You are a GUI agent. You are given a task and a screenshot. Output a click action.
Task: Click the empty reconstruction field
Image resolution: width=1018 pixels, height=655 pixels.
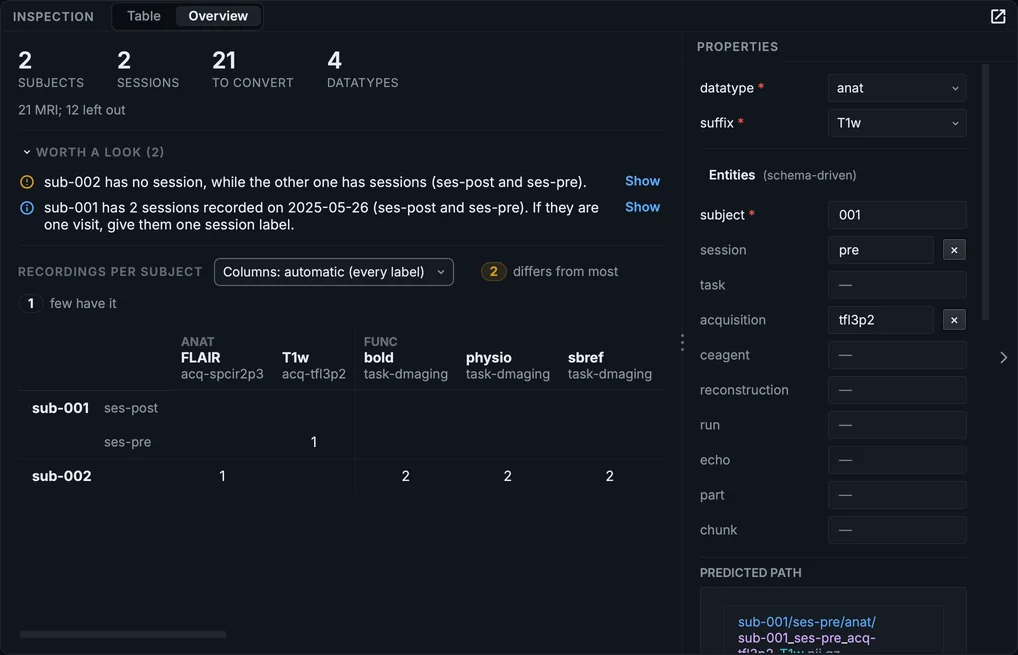897,390
